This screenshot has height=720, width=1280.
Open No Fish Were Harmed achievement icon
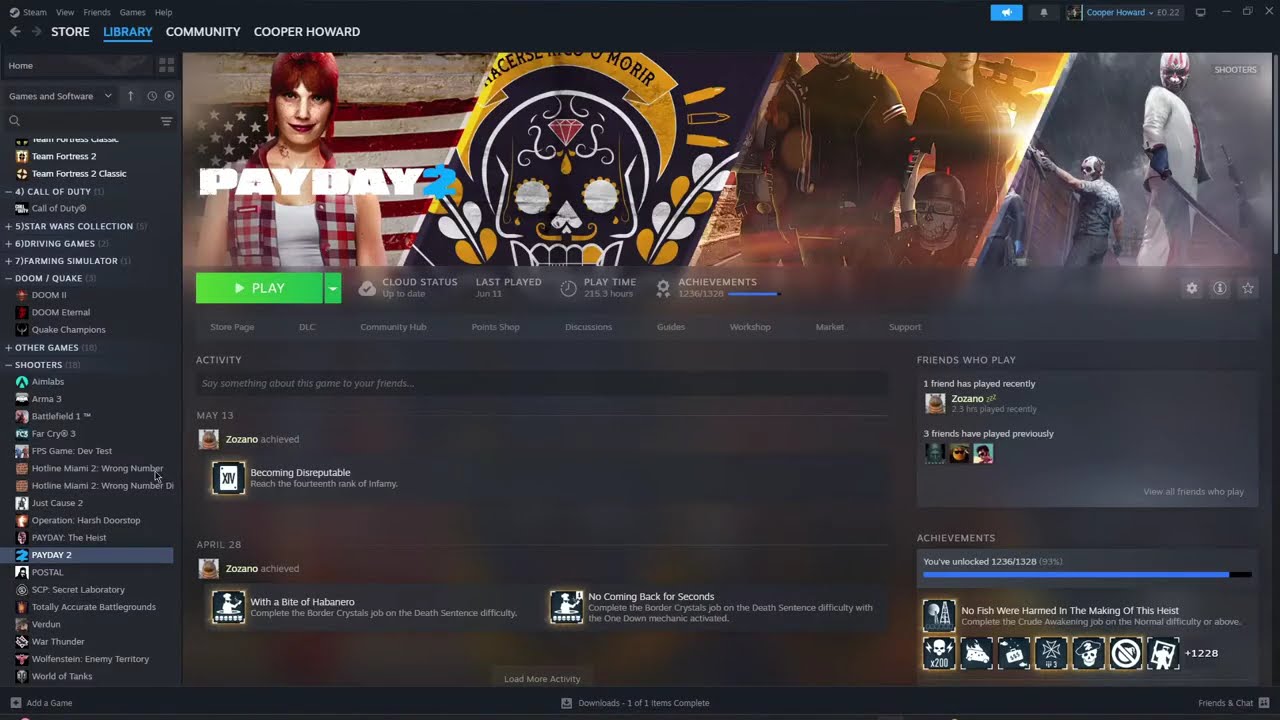point(939,616)
